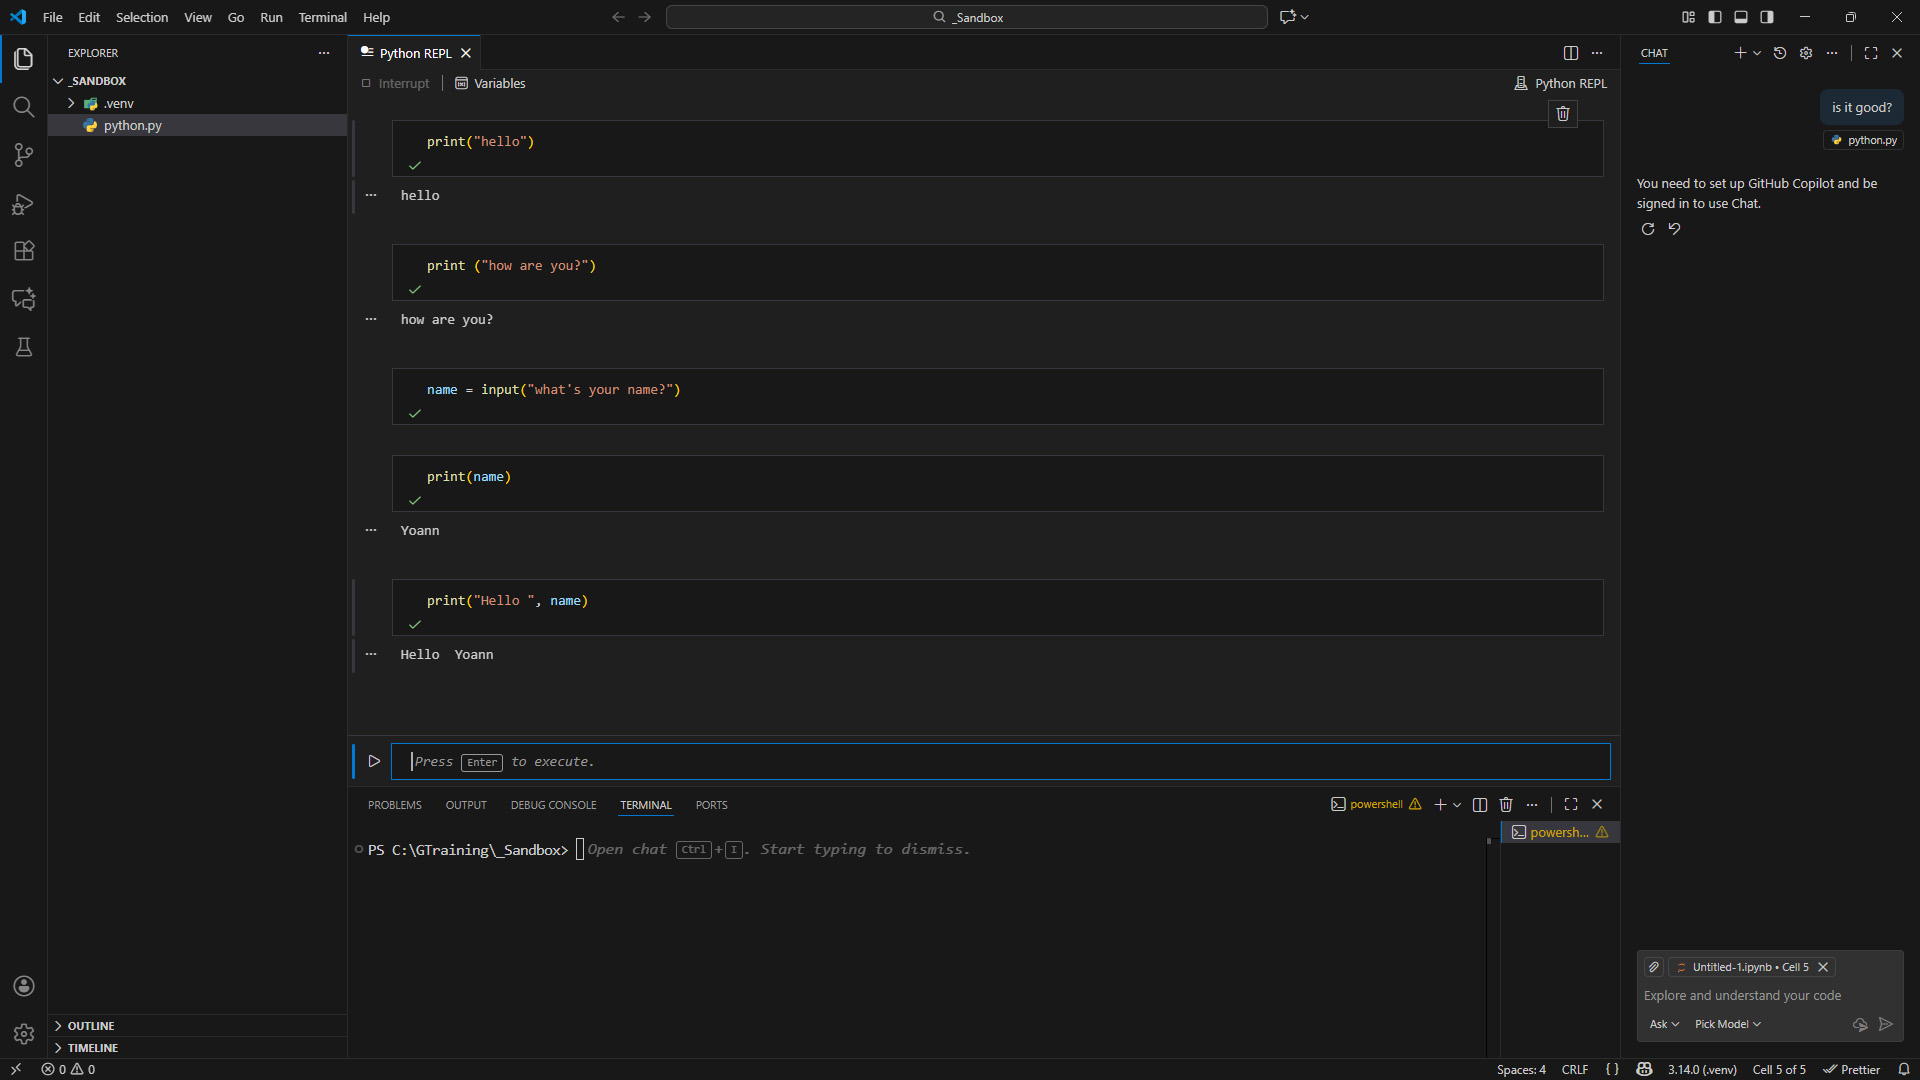1920x1080 pixels.
Task: Open the Accounts icon in activity bar
Action: (x=23, y=986)
